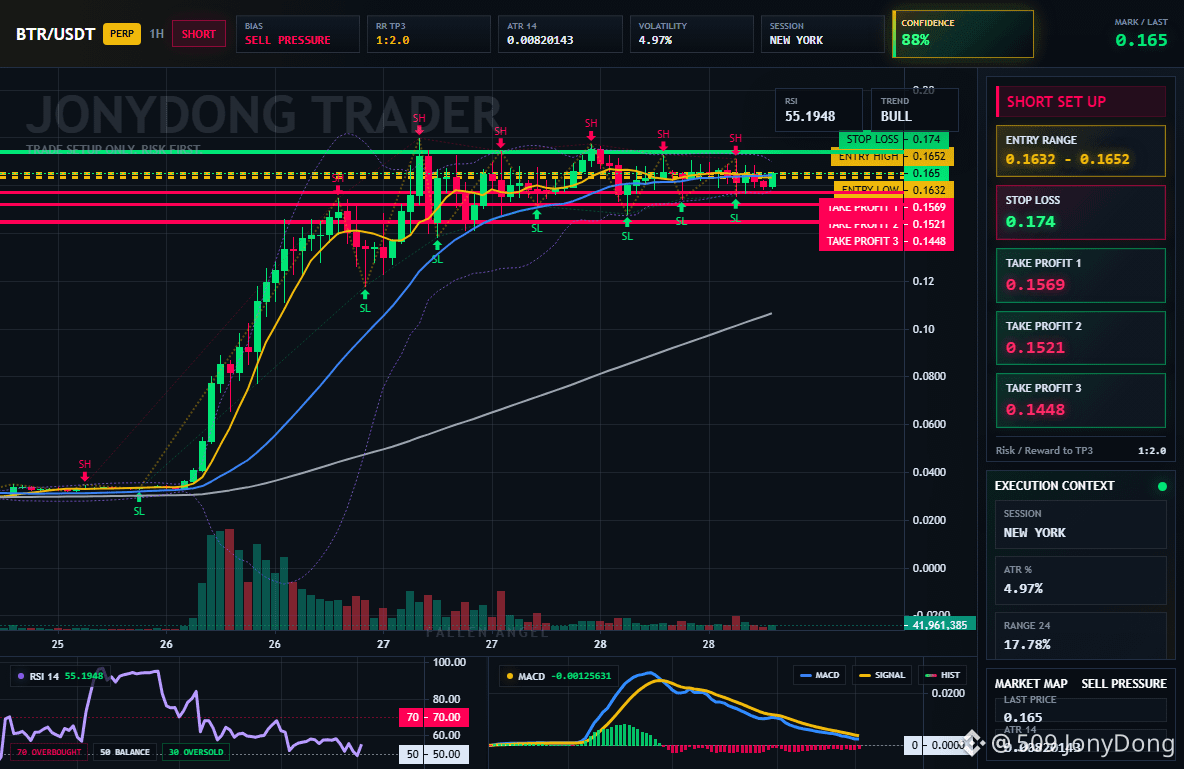The width and height of the screenshot is (1184, 769).
Task: Click the EXECUTION CONTEXT section title
Action: click(x=1054, y=486)
